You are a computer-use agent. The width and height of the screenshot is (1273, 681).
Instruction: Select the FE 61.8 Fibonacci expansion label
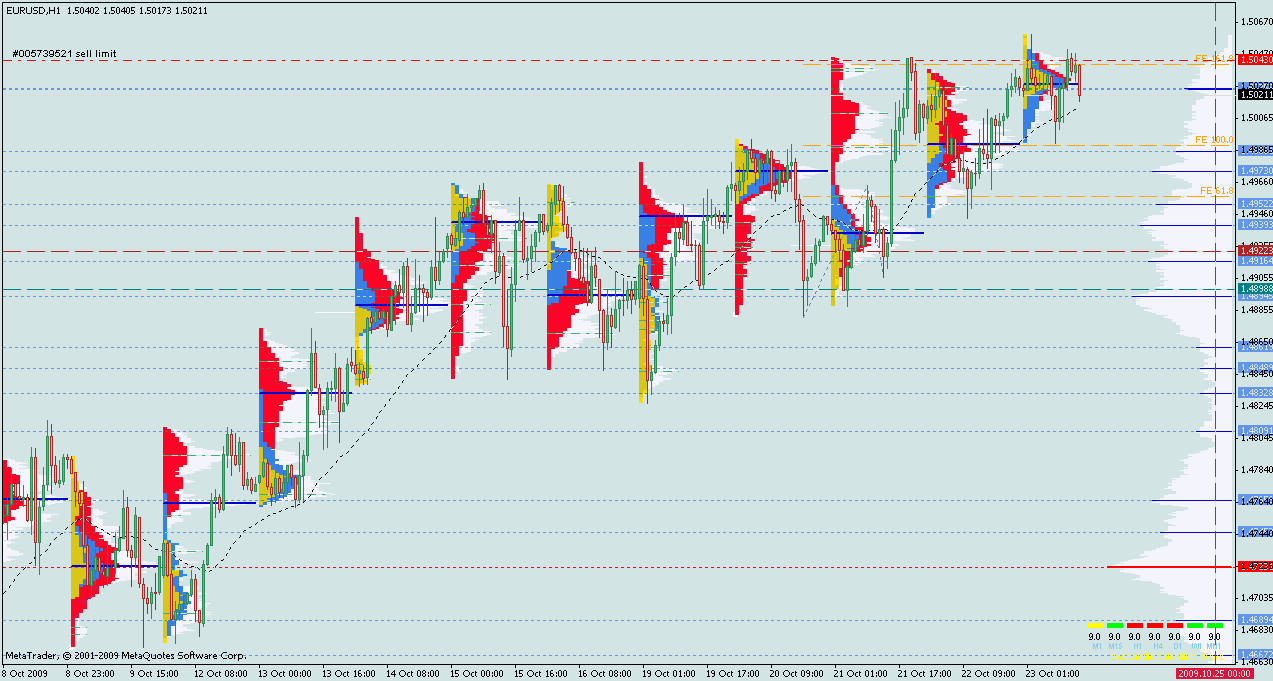pyautogui.click(x=1213, y=190)
